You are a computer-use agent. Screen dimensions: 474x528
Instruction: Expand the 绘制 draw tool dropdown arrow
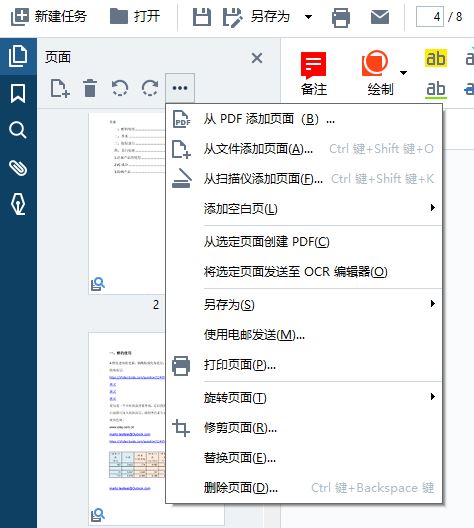(x=403, y=72)
